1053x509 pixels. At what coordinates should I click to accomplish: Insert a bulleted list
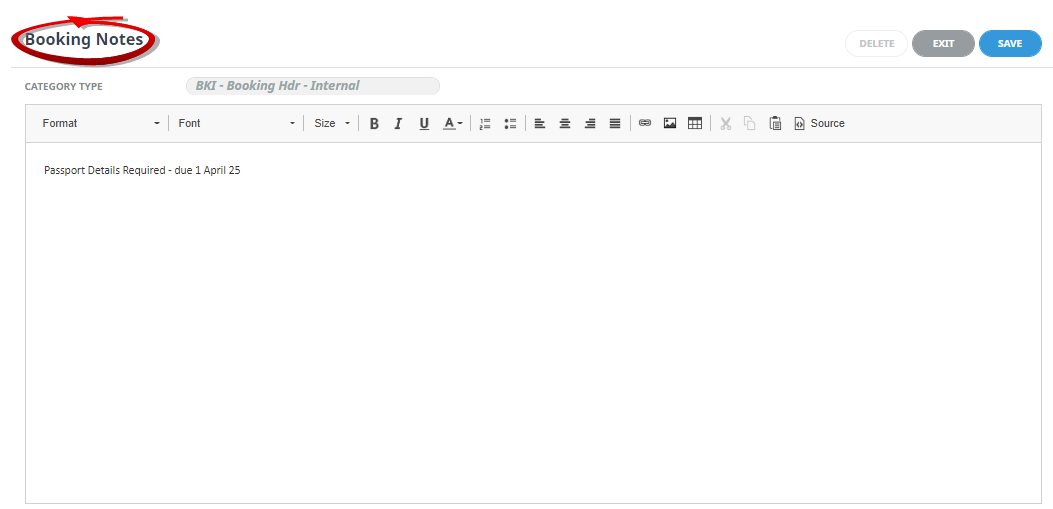[x=510, y=124]
